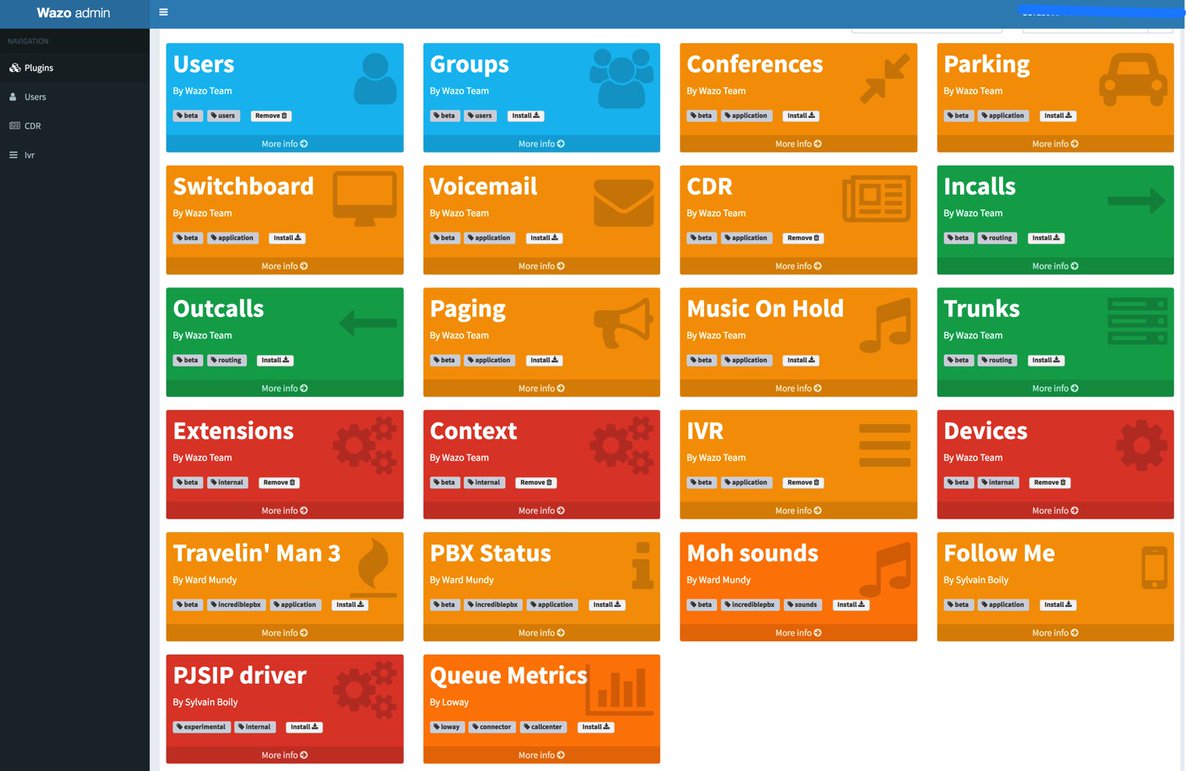Click the info icon on PBX Status card
This screenshot has width=1200, height=771.
click(643, 567)
